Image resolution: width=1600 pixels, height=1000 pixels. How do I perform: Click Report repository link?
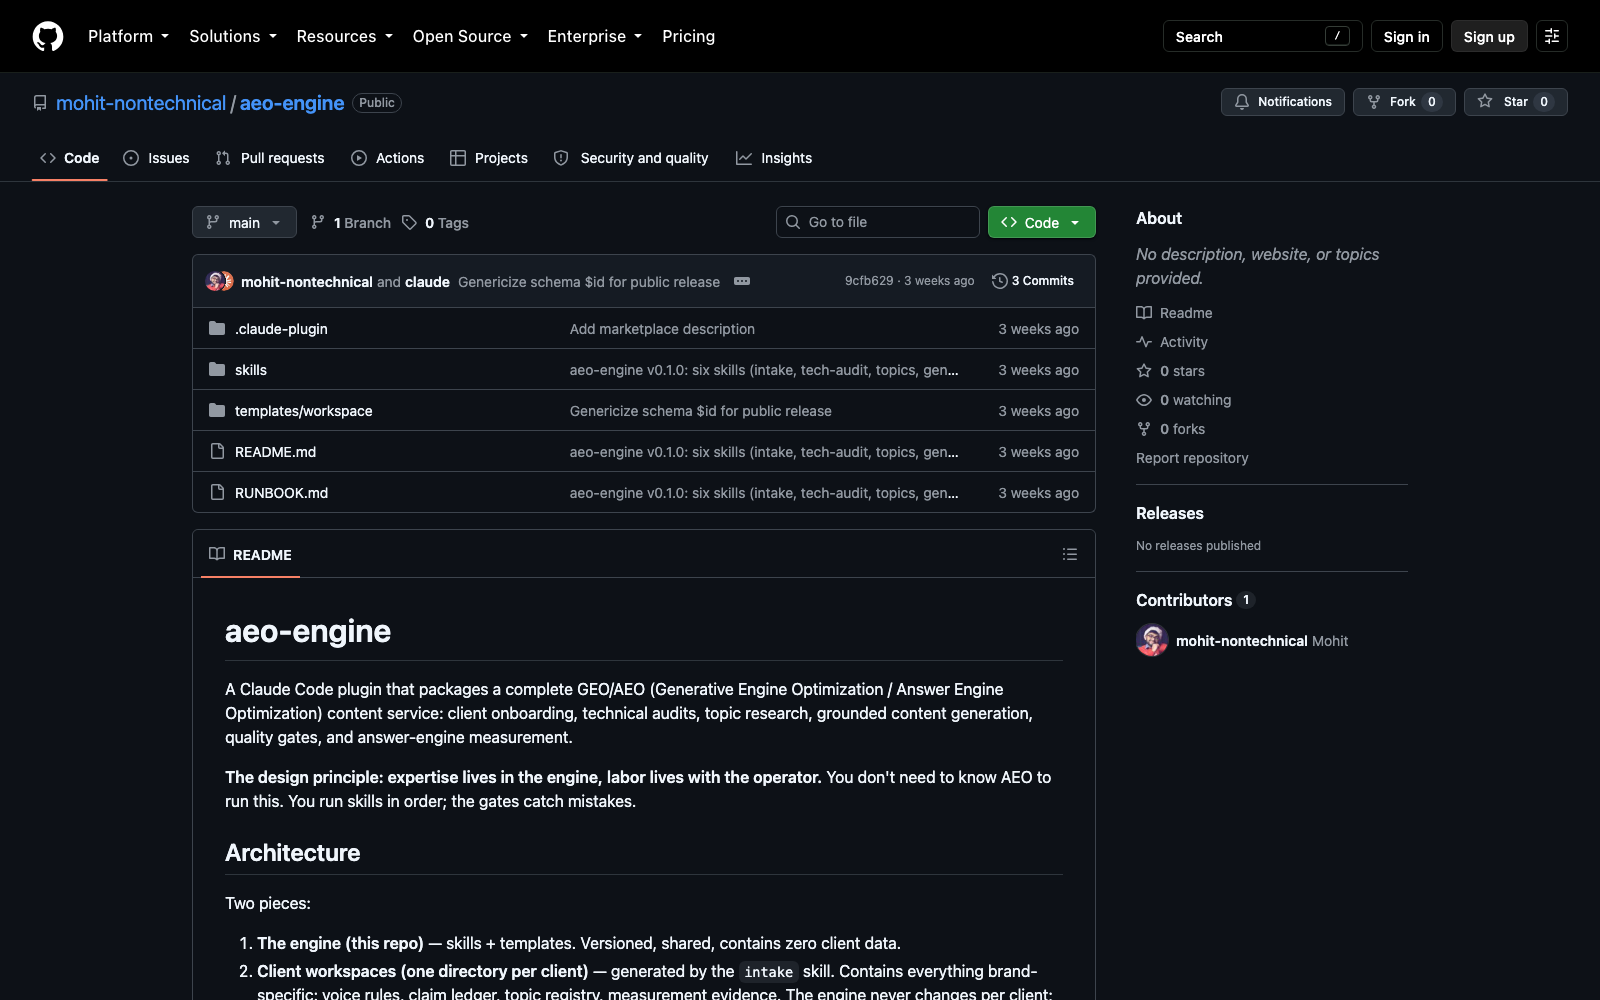(1192, 458)
